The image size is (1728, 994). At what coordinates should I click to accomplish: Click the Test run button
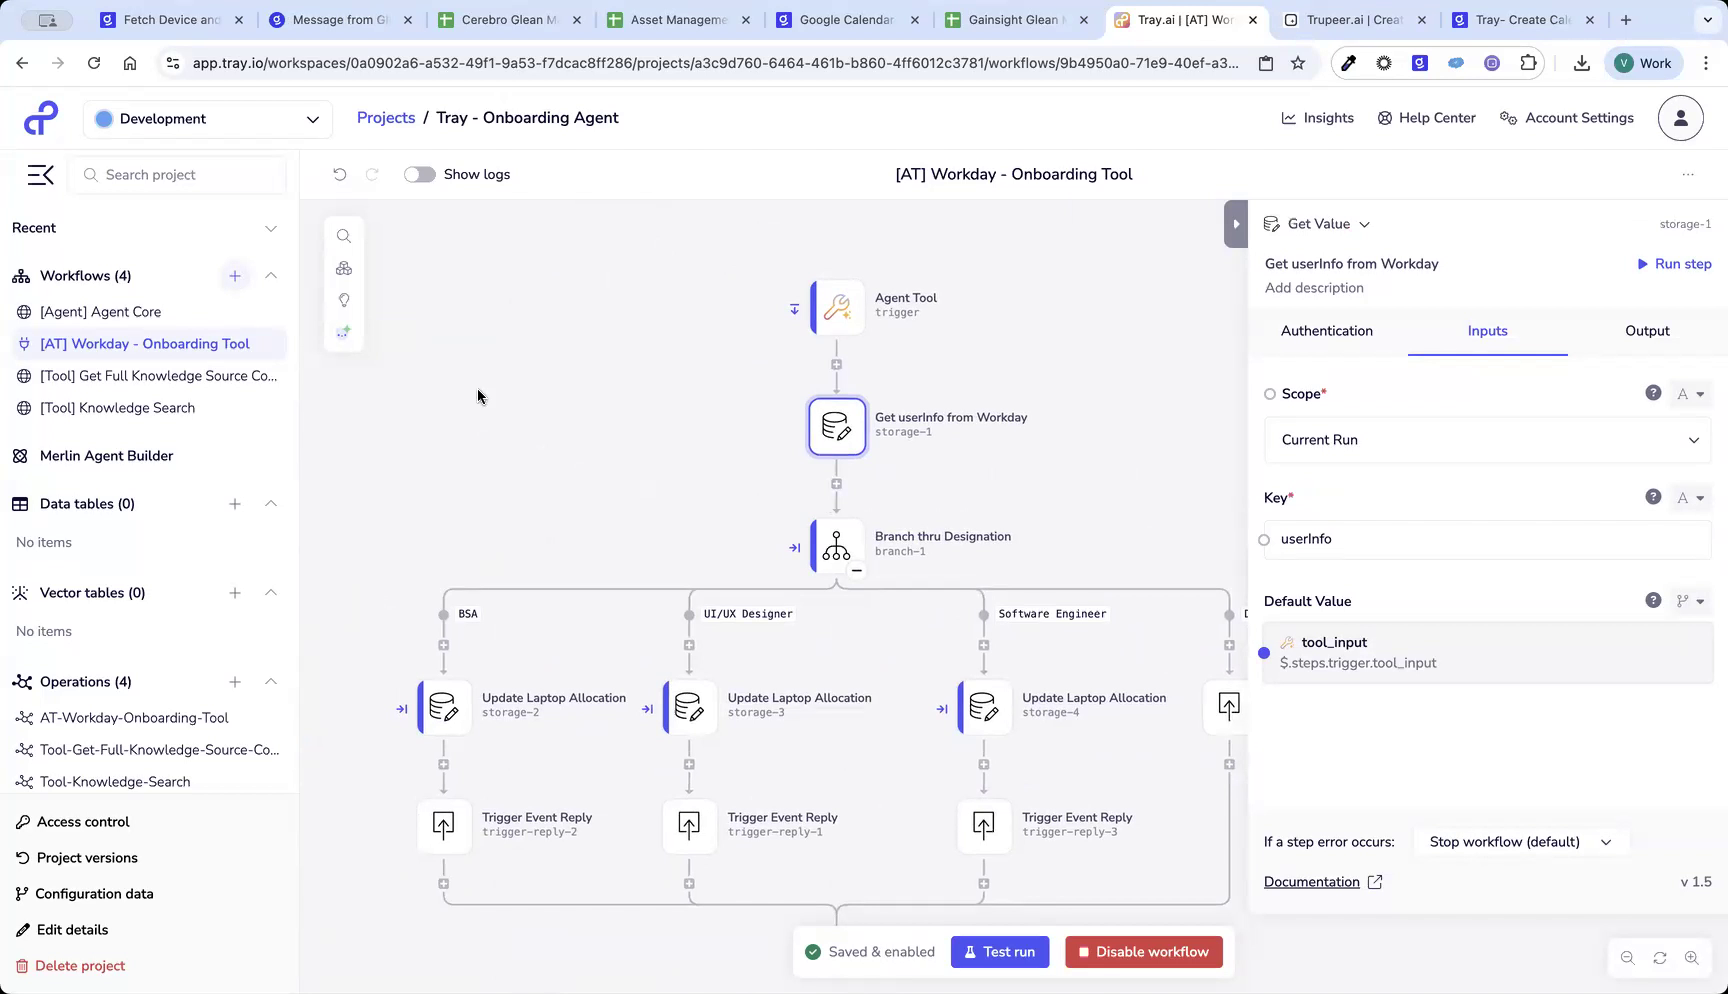click(999, 951)
